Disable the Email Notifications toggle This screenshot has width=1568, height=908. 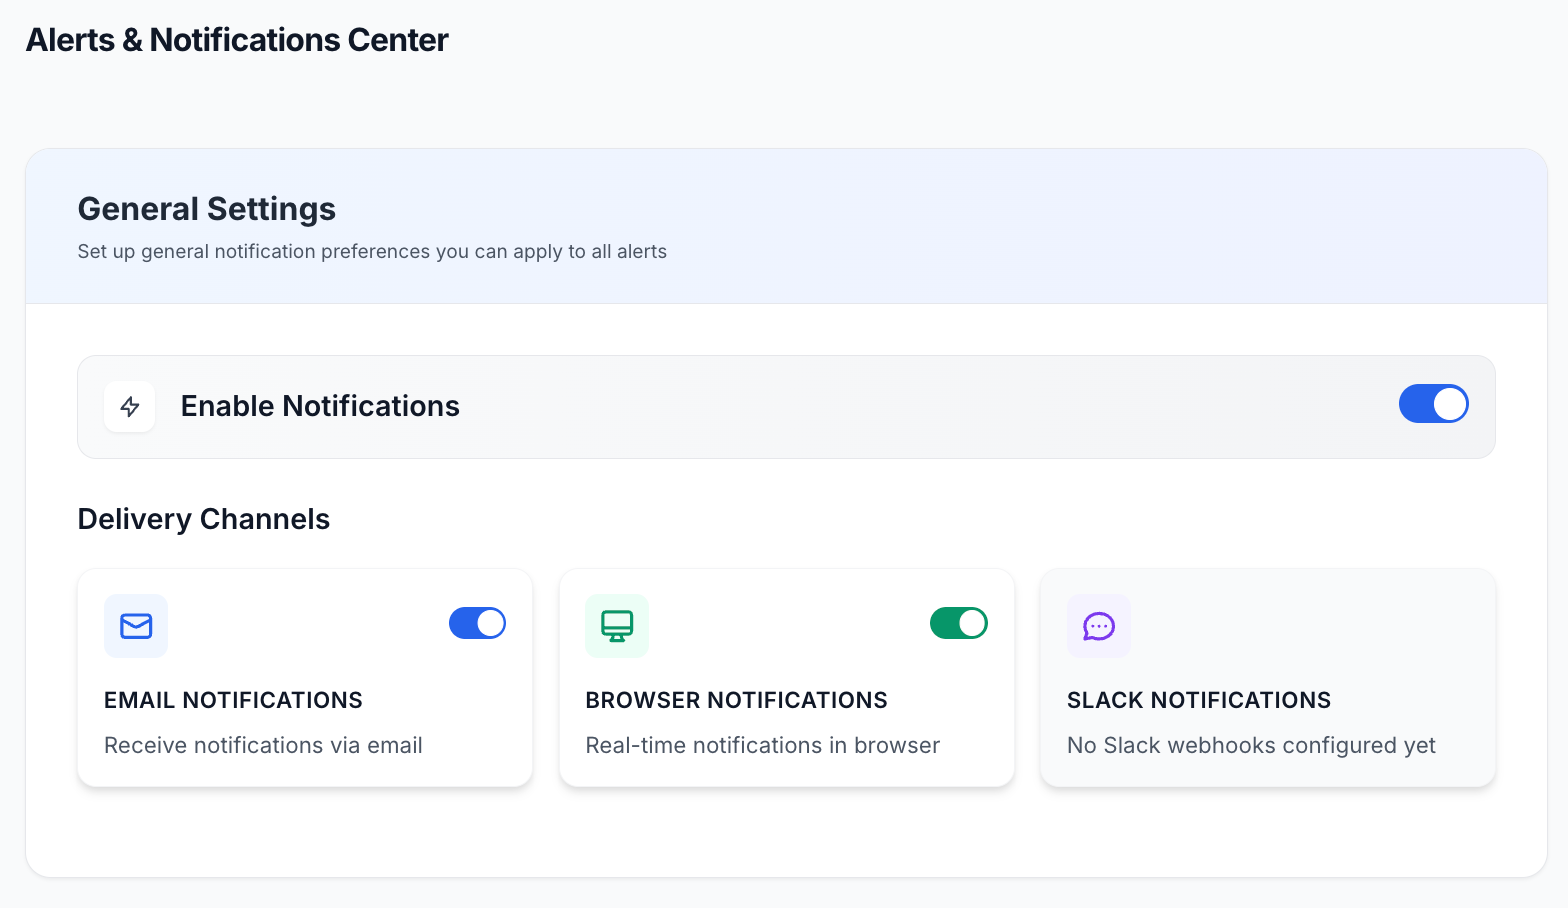click(x=478, y=623)
